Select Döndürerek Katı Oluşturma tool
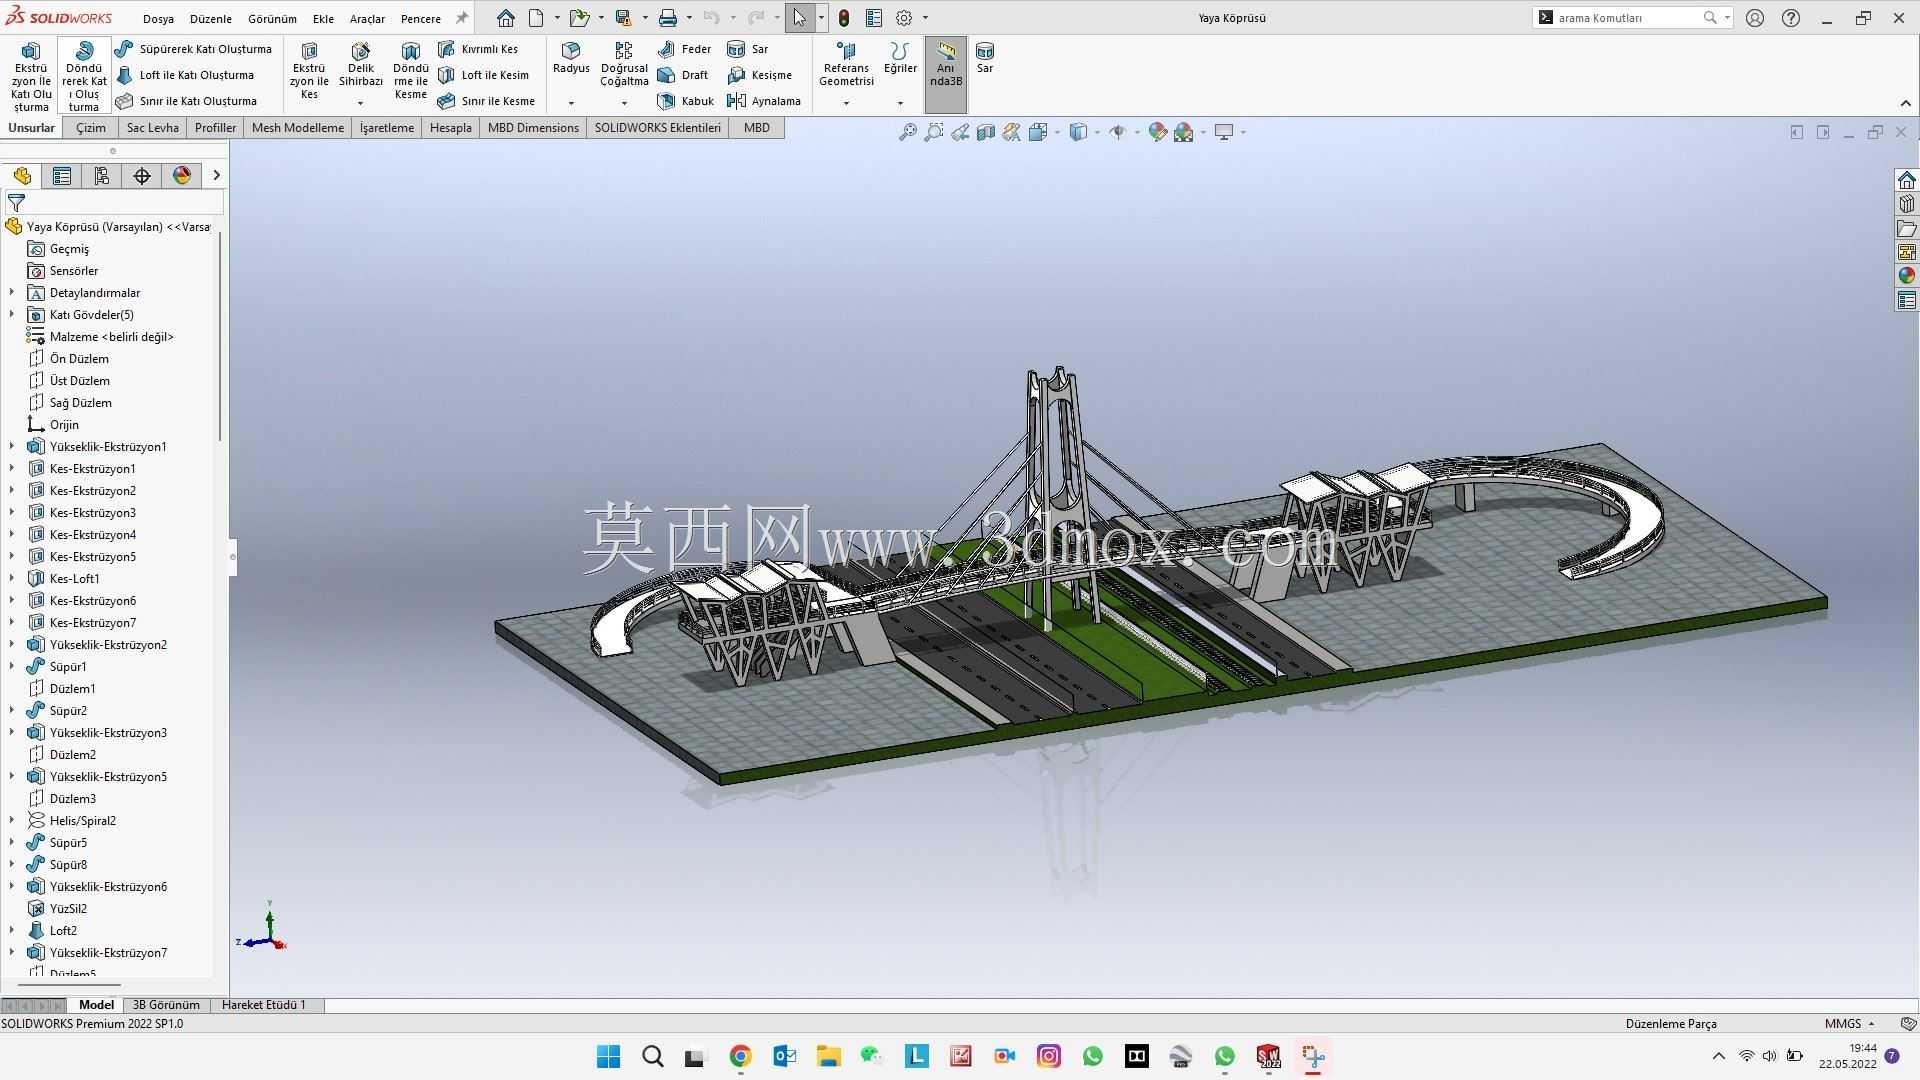This screenshot has height=1080, width=1920. 84,76
